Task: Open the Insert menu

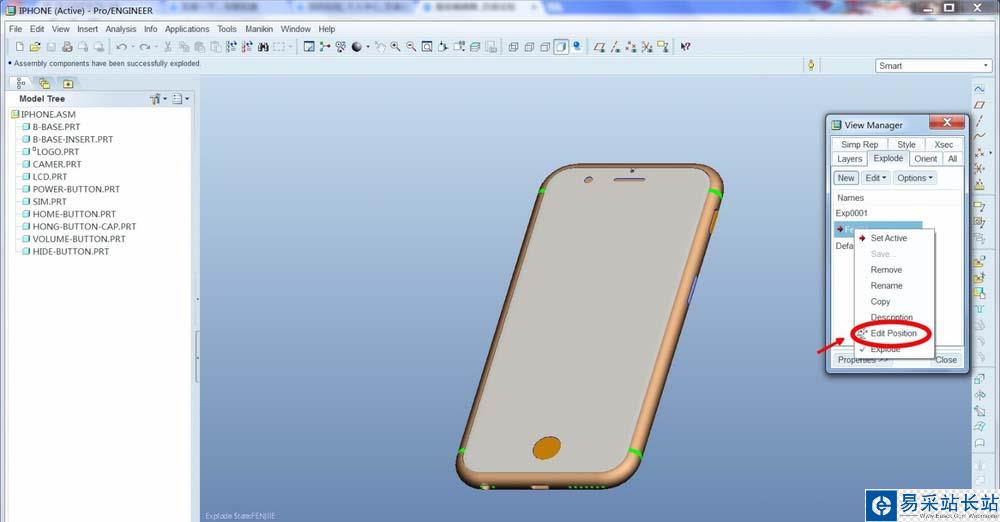Action: point(87,29)
